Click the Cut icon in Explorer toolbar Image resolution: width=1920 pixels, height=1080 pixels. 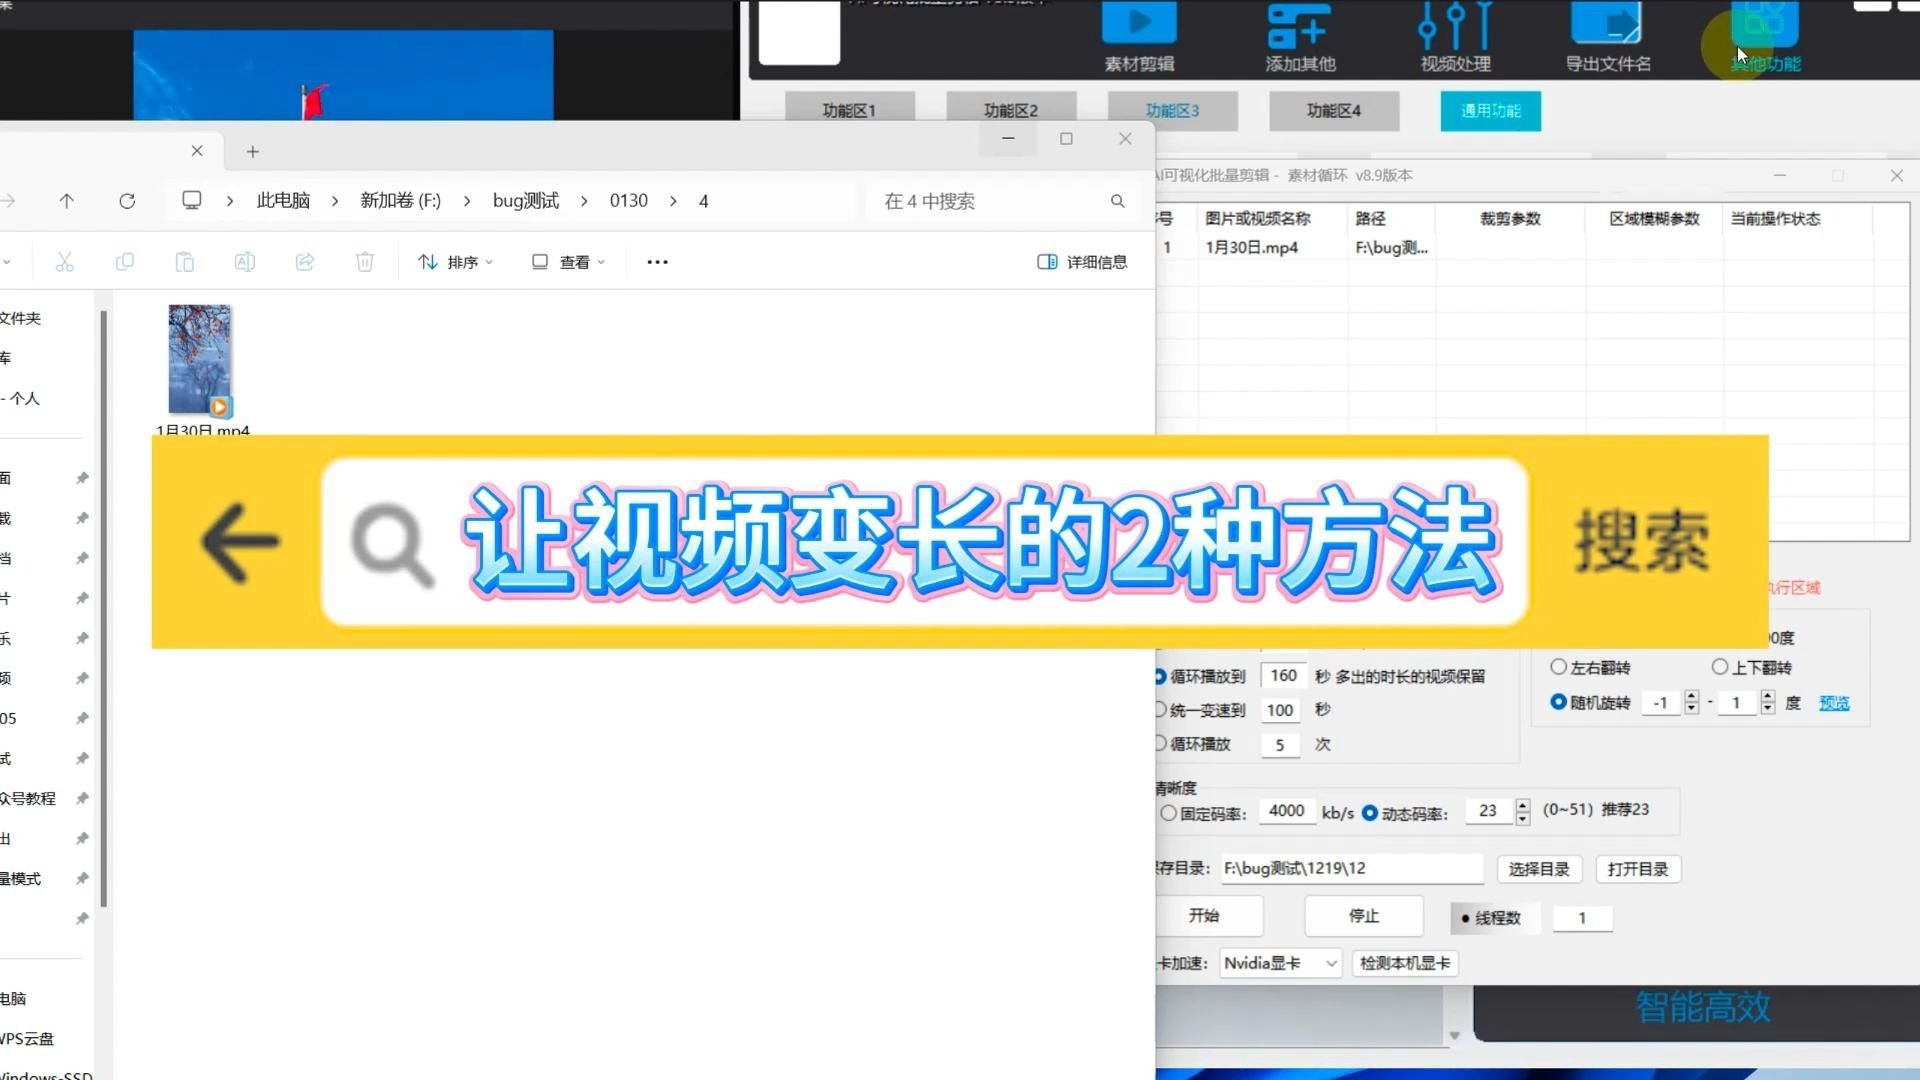point(64,261)
